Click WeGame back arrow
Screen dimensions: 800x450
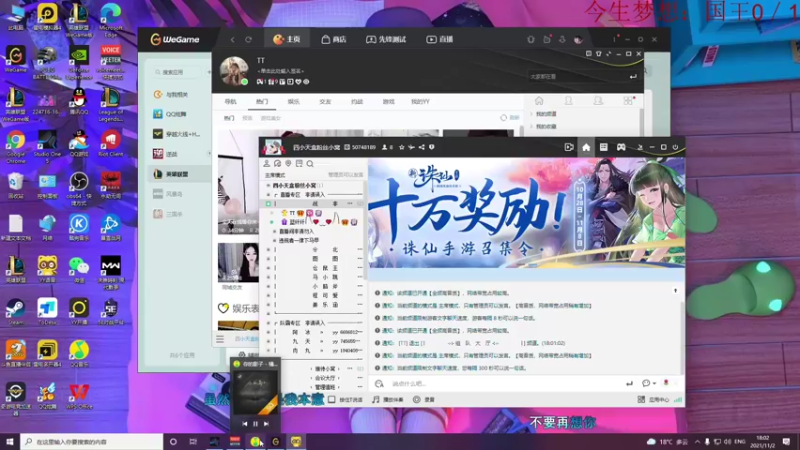[x=233, y=40]
